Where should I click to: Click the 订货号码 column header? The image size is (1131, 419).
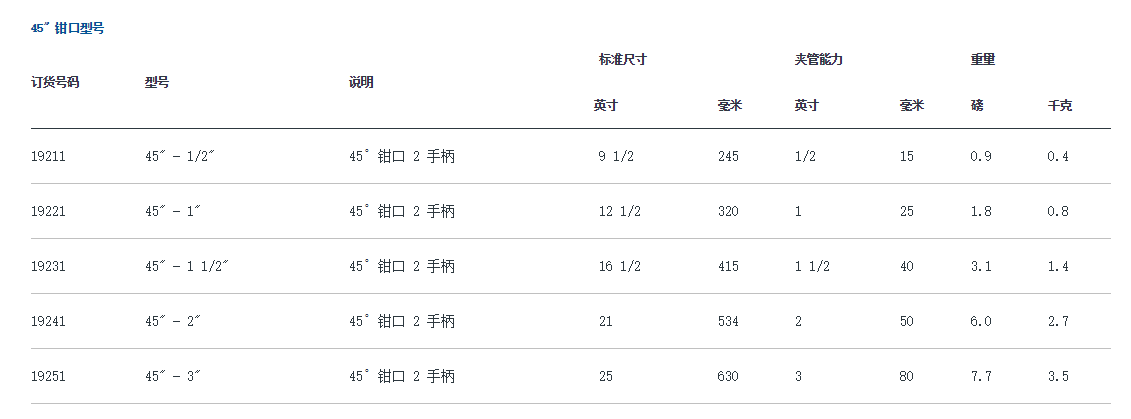[55, 82]
